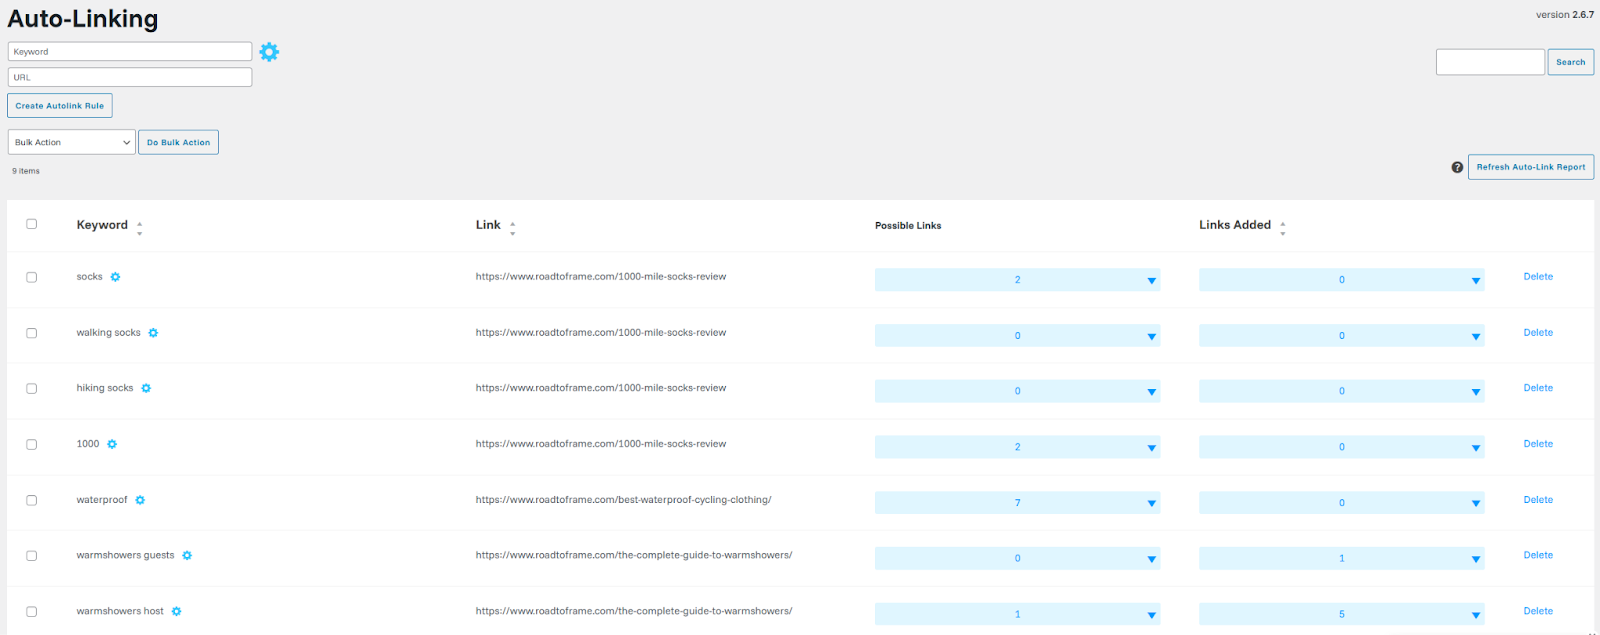The height and width of the screenshot is (635, 1600).
Task: Expand Possible Links dropdown for walking socks
Action: 1017,336
